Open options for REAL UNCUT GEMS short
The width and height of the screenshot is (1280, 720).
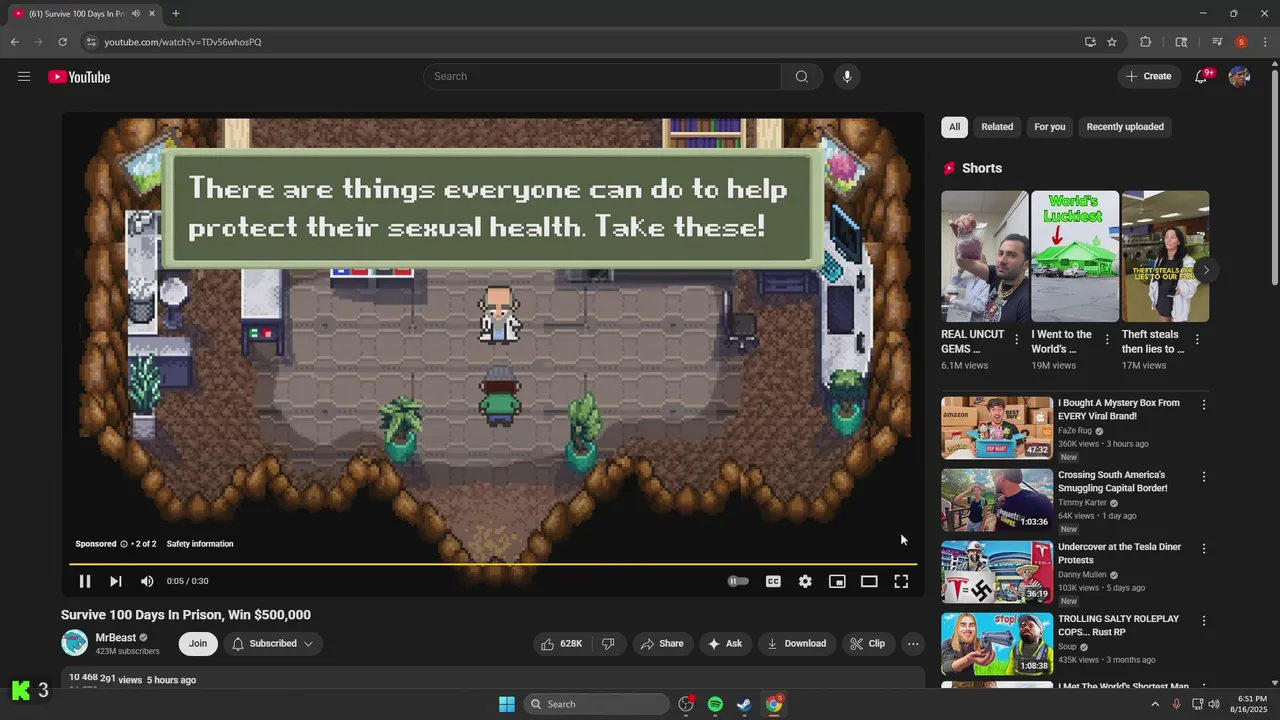coord(1017,340)
